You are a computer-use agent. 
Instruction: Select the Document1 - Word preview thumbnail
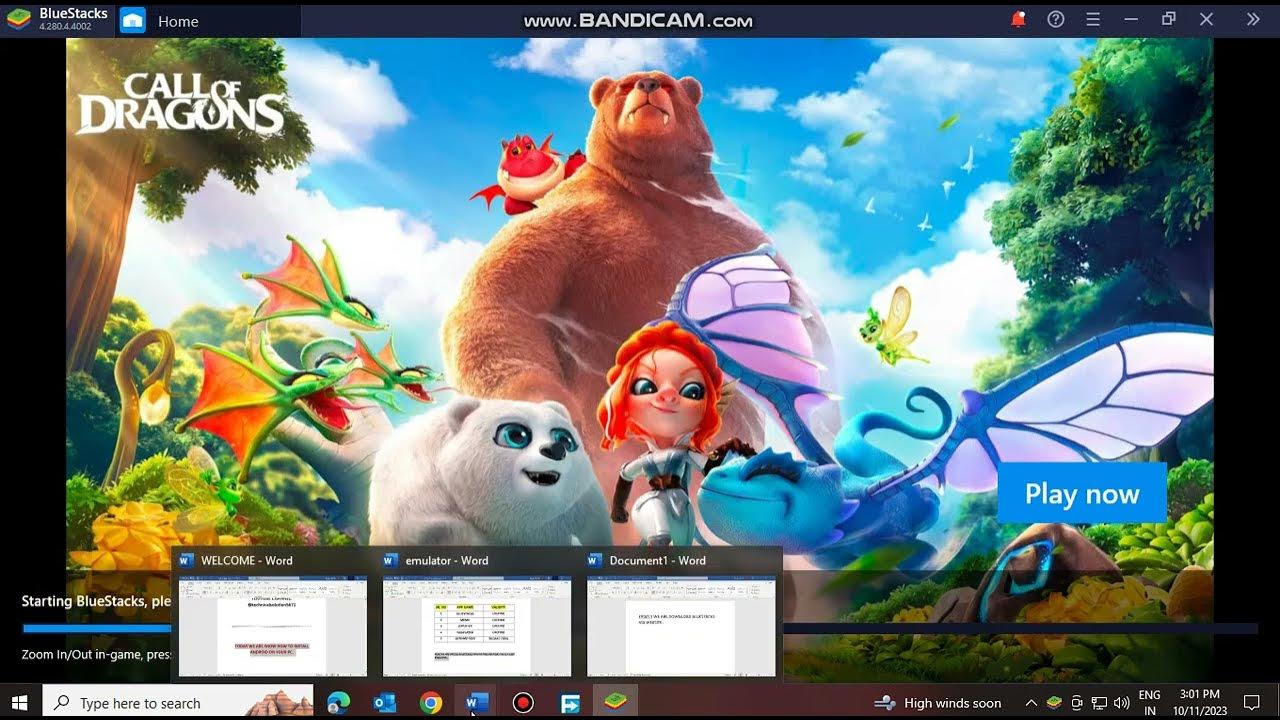[x=680, y=625]
